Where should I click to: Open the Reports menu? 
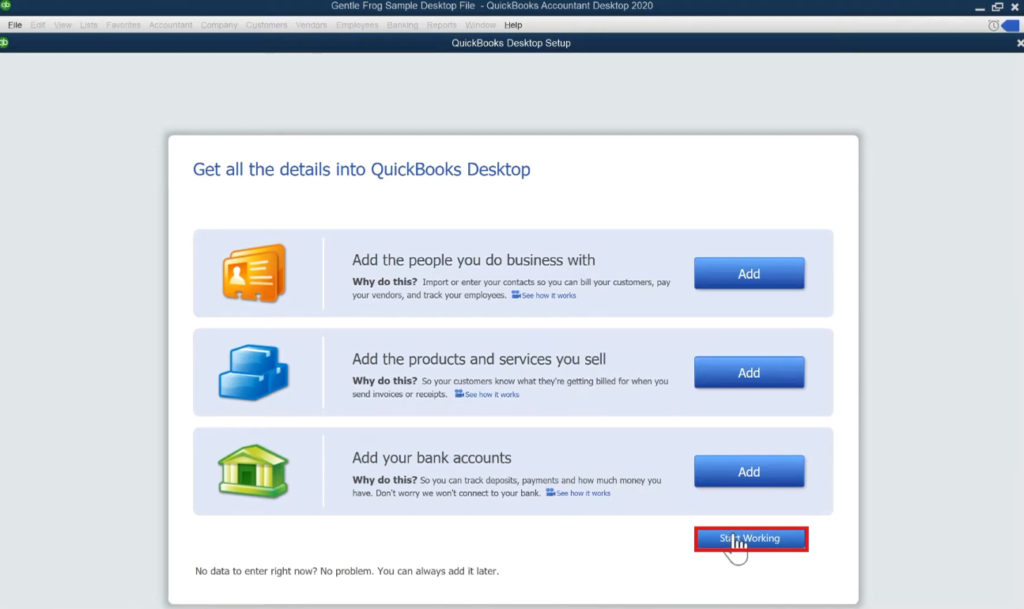pyautogui.click(x=441, y=25)
